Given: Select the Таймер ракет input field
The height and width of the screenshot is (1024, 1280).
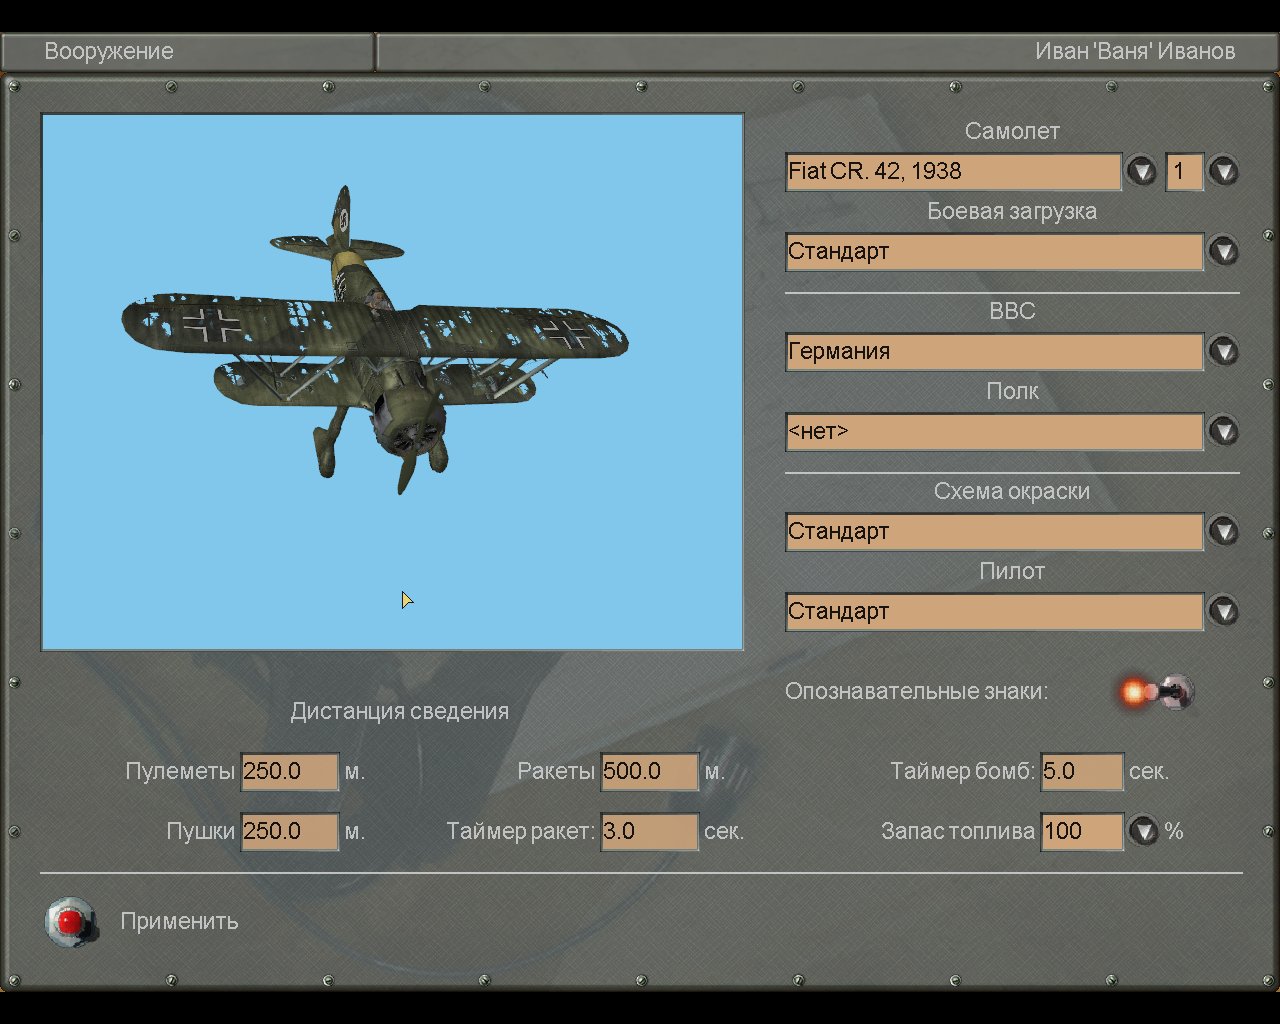Looking at the screenshot, I should [x=649, y=831].
